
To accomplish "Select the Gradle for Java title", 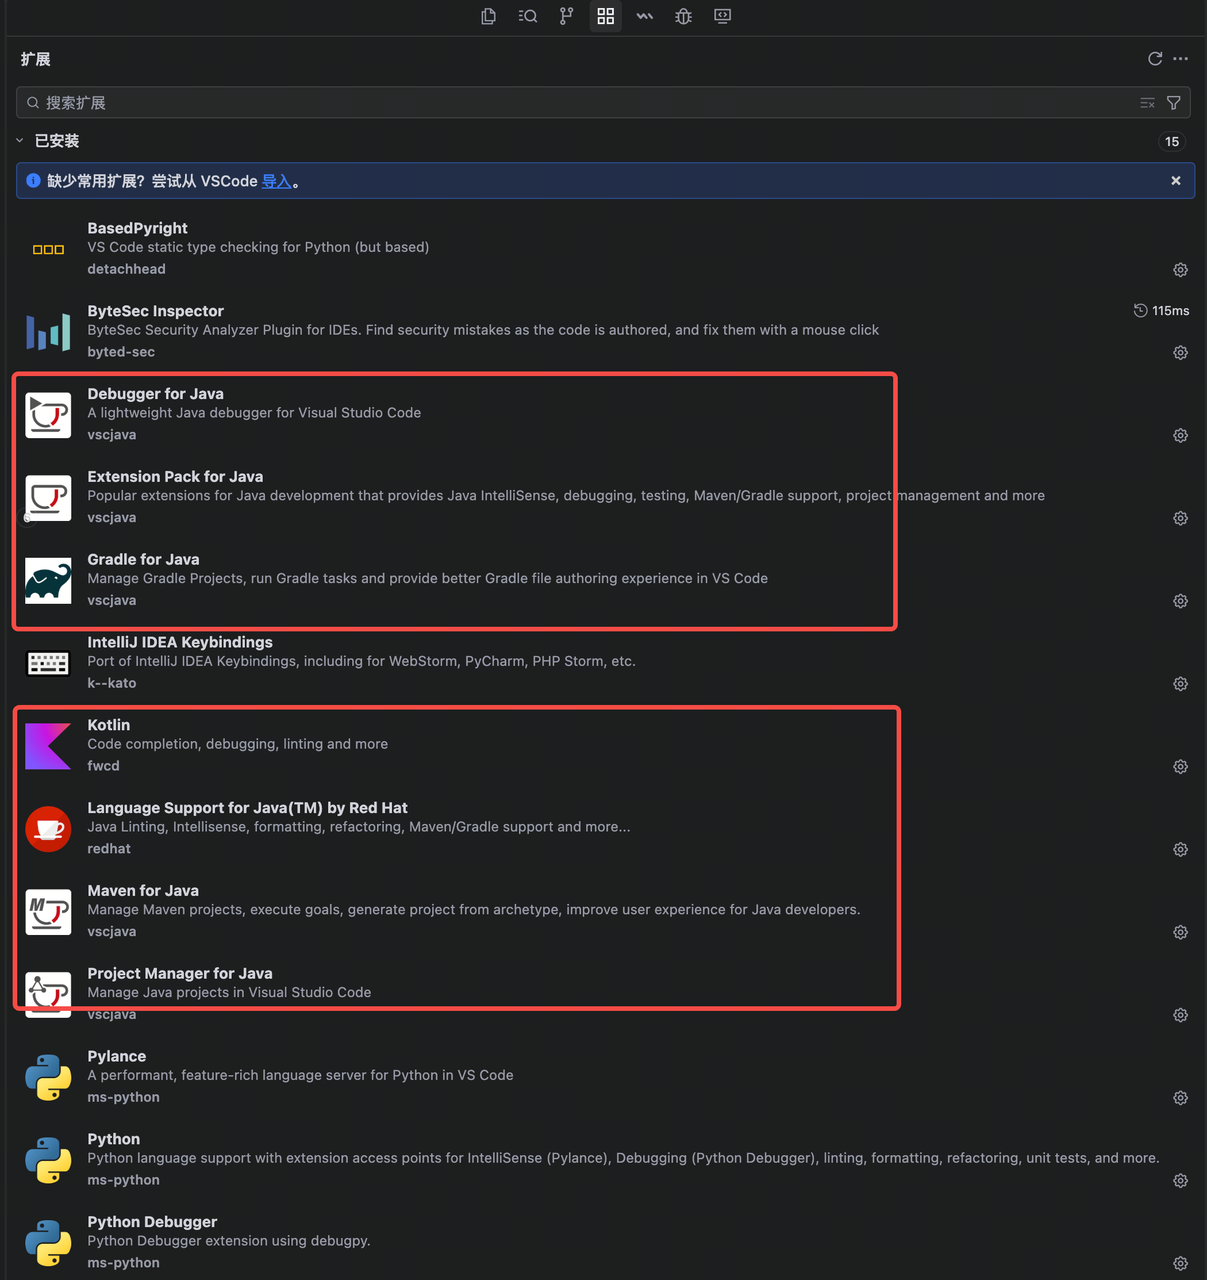I will [143, 560].
